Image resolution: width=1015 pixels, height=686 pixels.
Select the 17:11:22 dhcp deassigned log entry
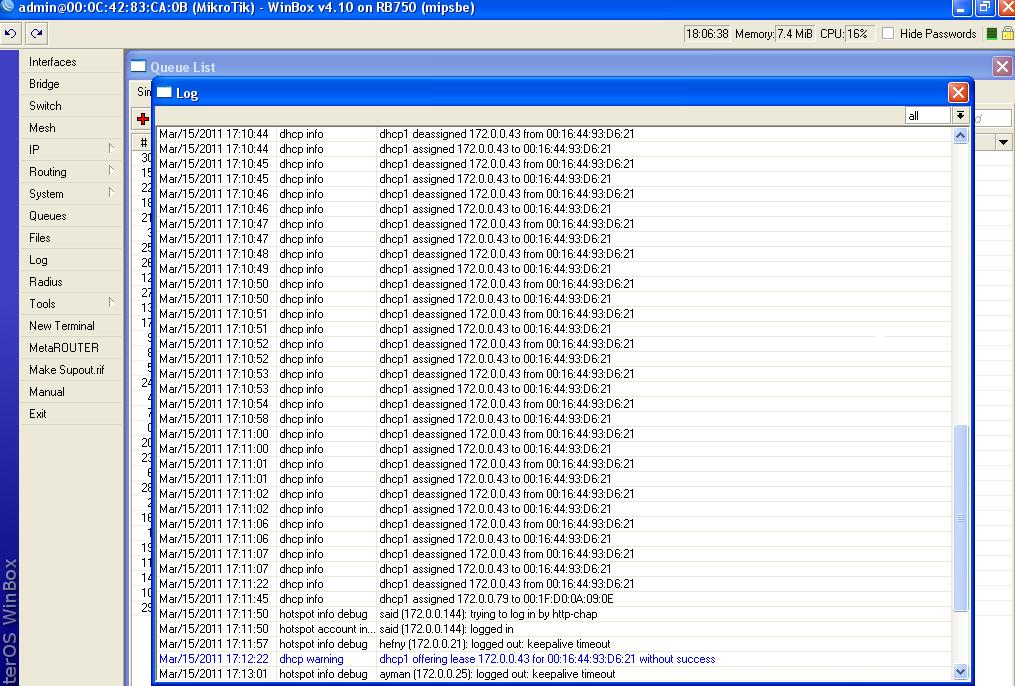pos(554,584)
